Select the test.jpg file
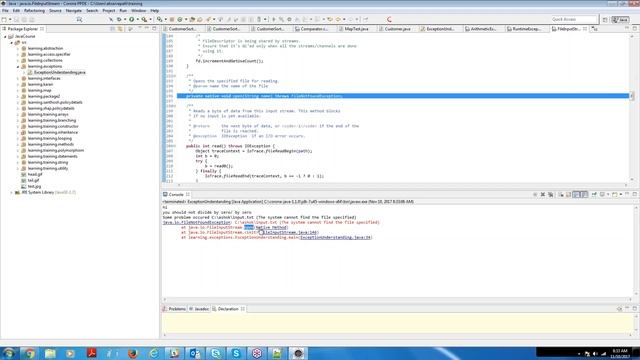The width and height of the screenshot is (640, 360). (34, 187)
